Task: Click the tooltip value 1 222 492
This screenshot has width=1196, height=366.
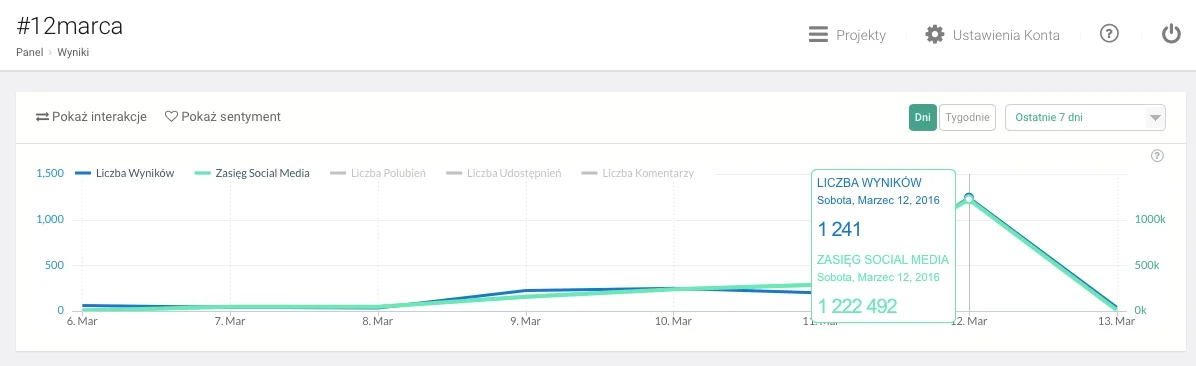Action: (x=857, y=307)
